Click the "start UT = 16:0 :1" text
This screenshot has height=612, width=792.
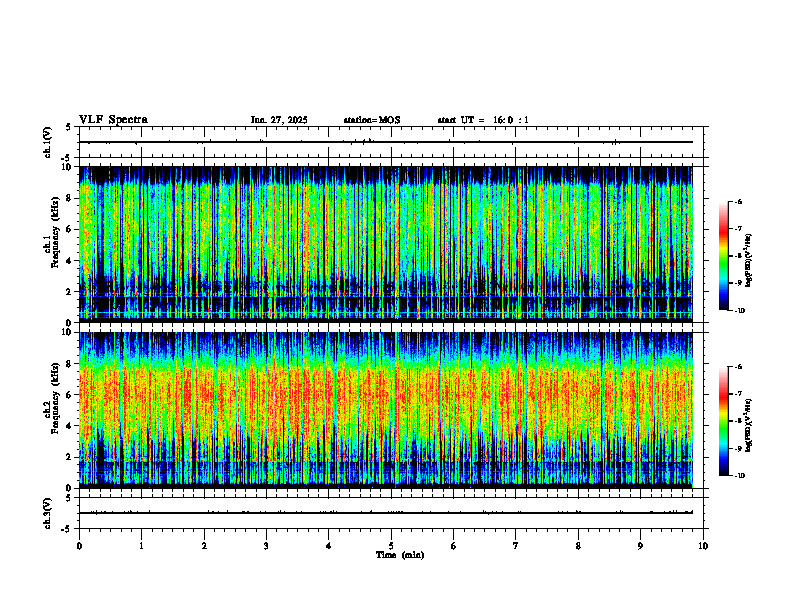[x=483, y=120]
